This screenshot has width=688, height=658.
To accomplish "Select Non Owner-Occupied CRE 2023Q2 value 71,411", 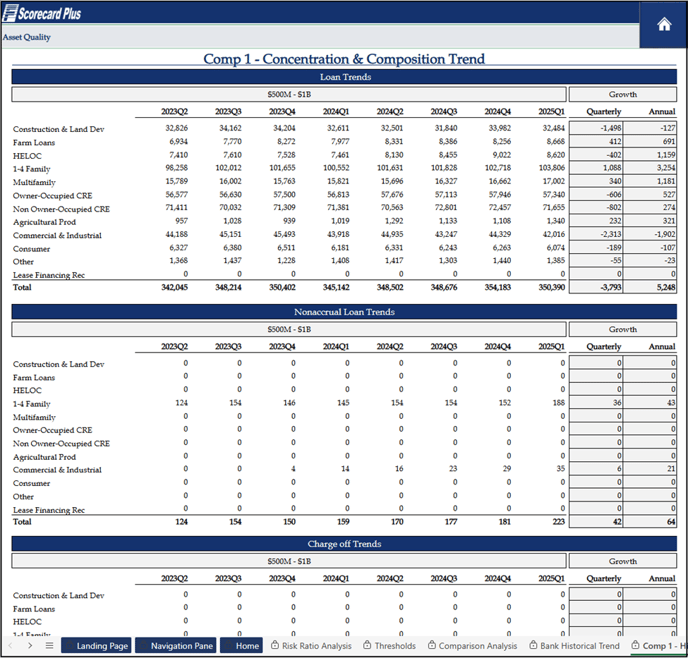I will click(176, 207).
